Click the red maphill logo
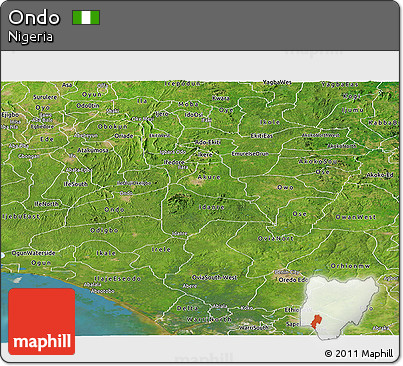Image resolution: width=403 pixels, height=366 pixels. 42,321
